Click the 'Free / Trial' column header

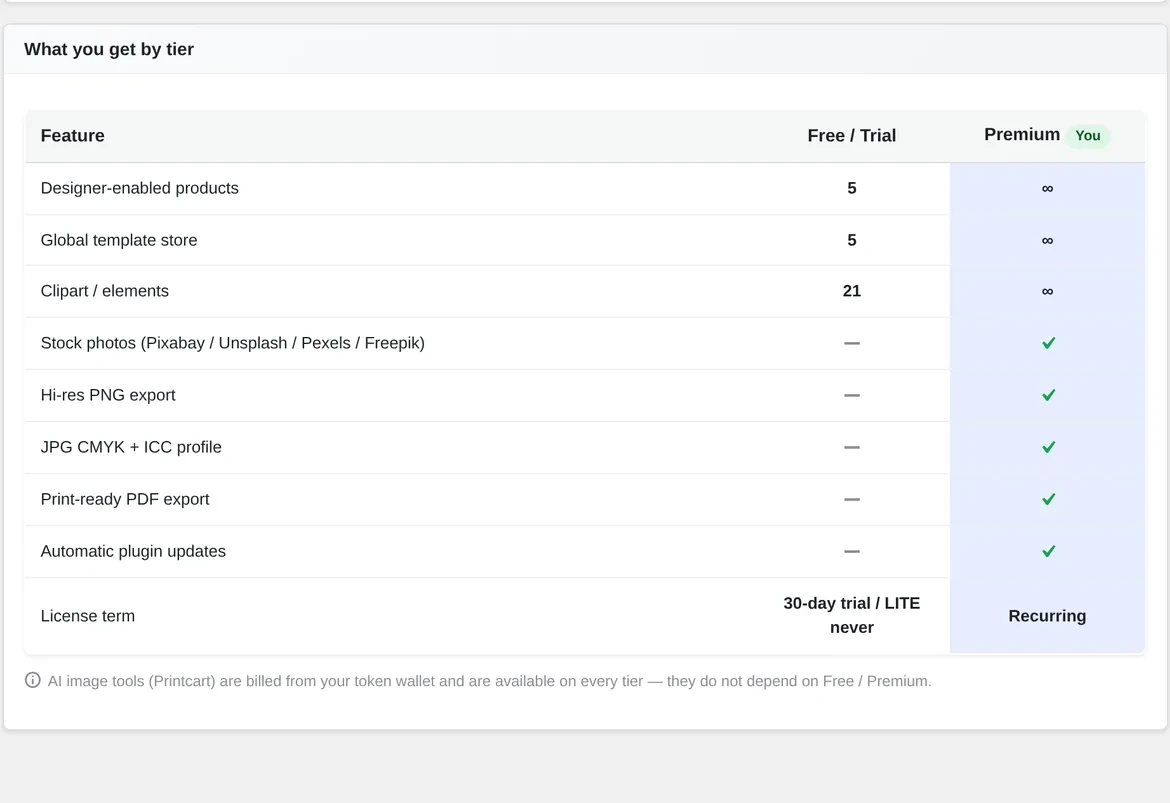coord(851,136)
